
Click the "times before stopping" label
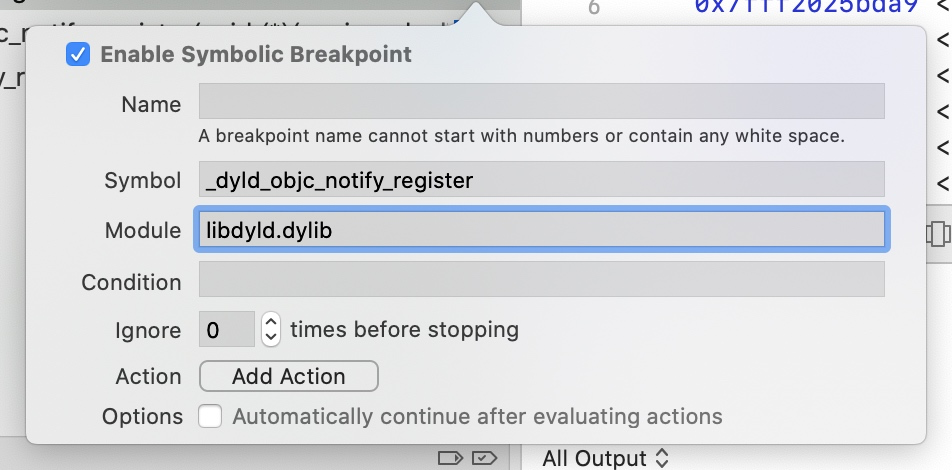click(404, 329)
